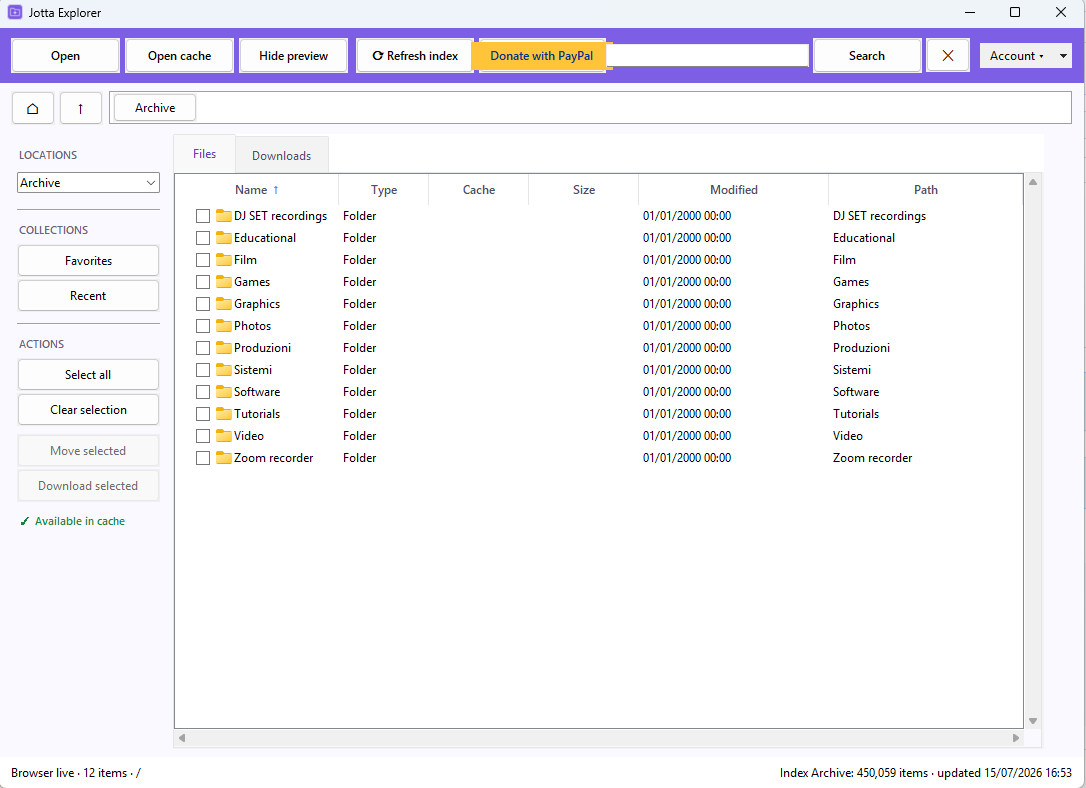Click the Video folder icon
Image resolution: width=1086 pixels, height=788 pixels.
[223, 436]
